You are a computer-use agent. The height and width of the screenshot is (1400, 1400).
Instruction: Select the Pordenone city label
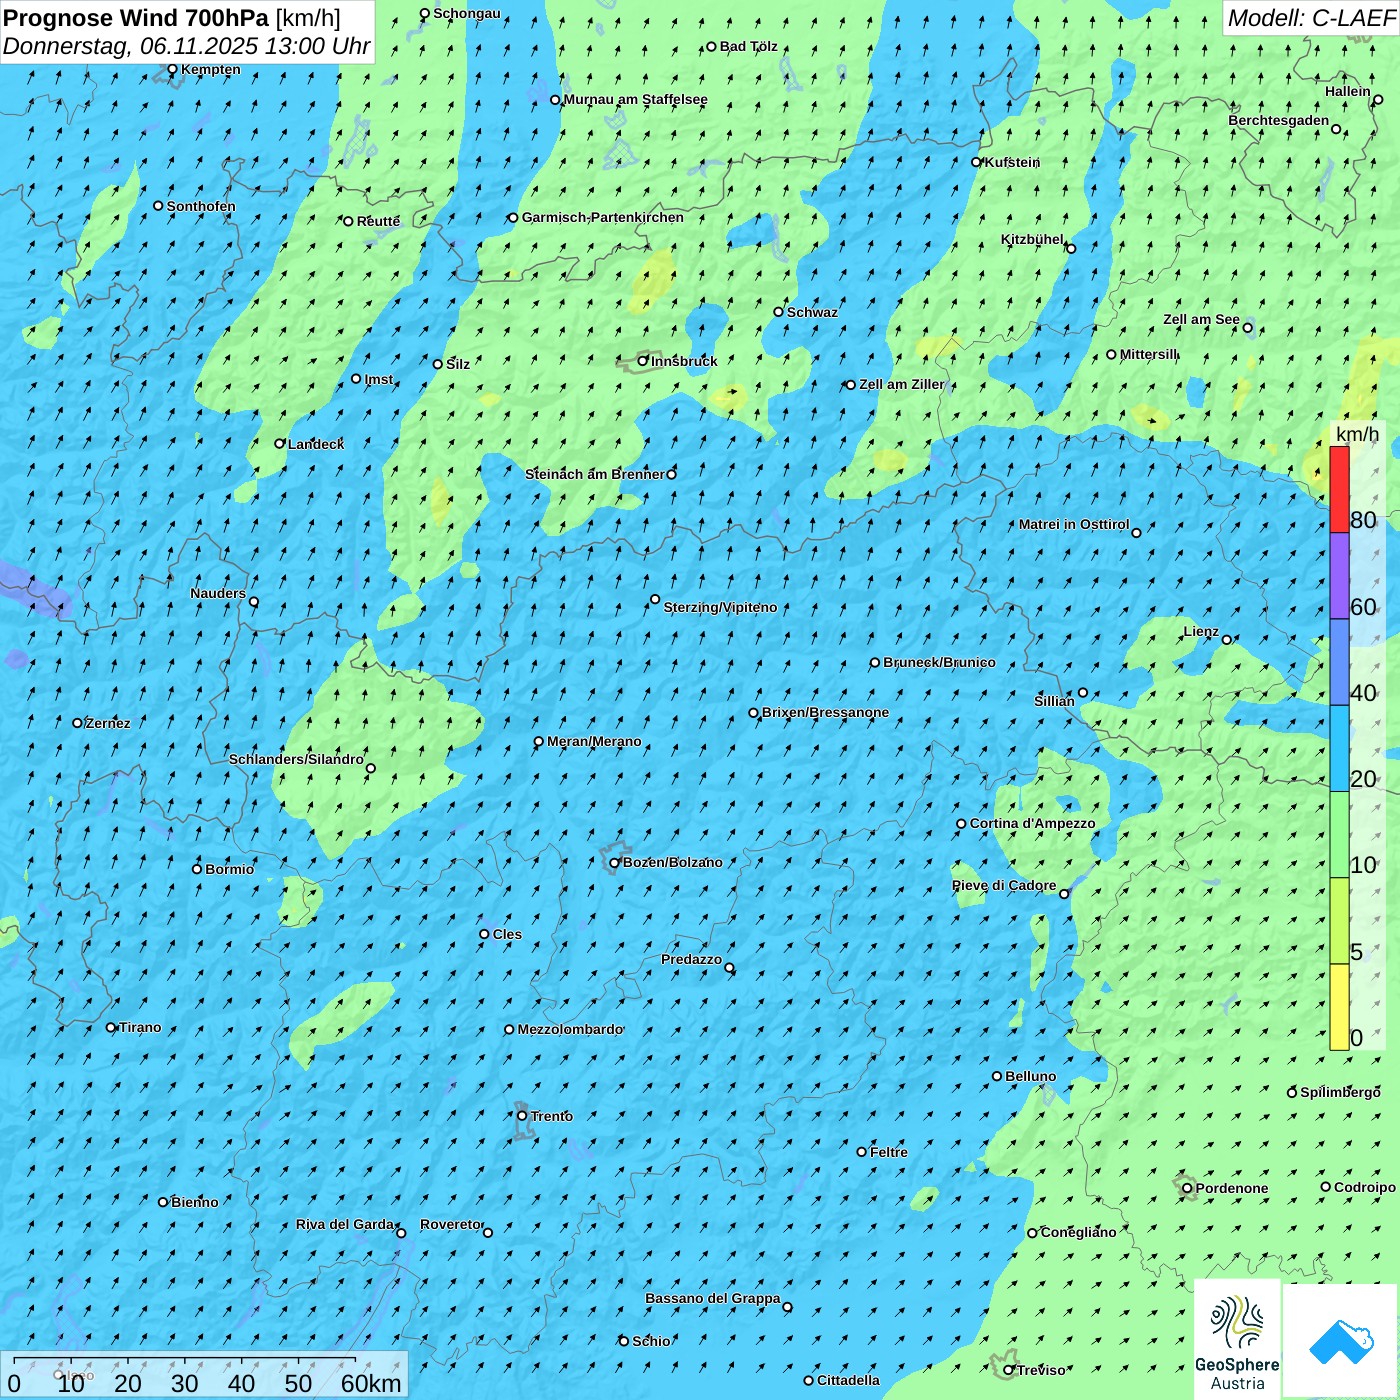pyautogui.click(x=1232, y=1188)
